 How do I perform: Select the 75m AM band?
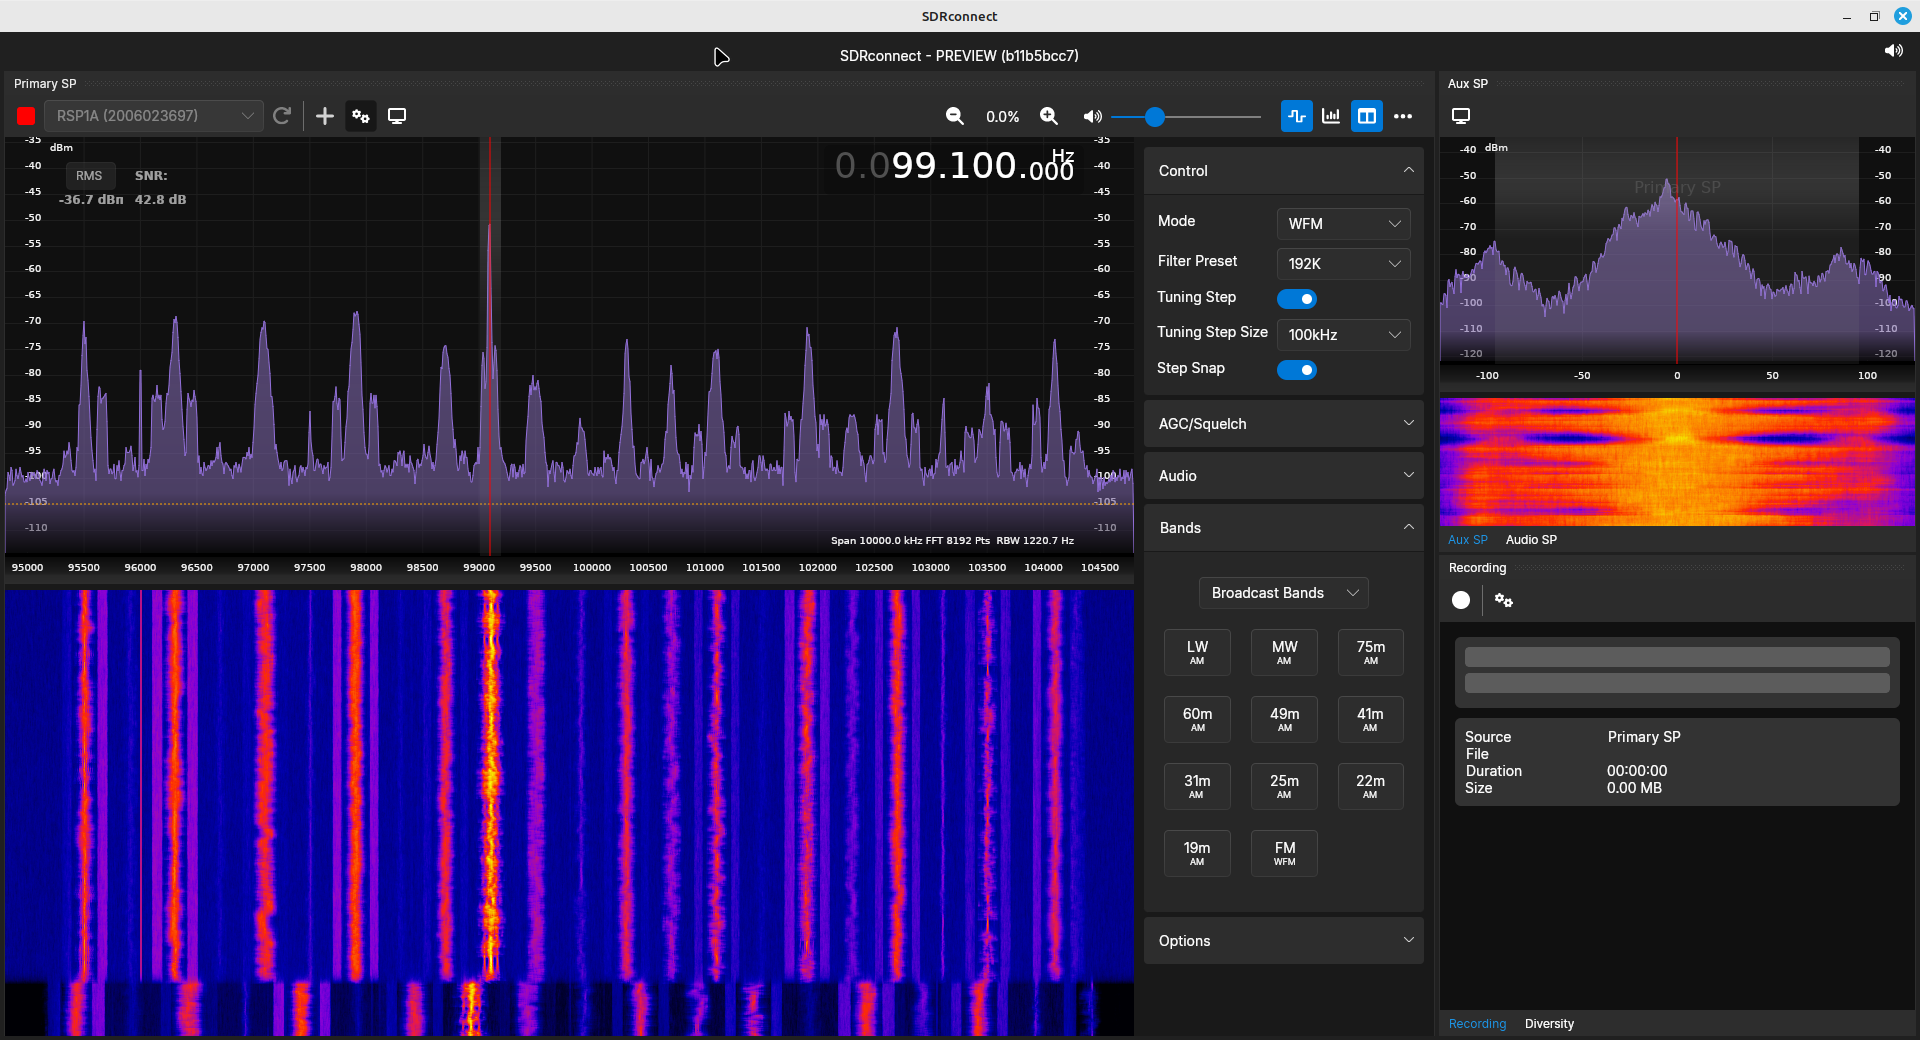coord(1371,652)
